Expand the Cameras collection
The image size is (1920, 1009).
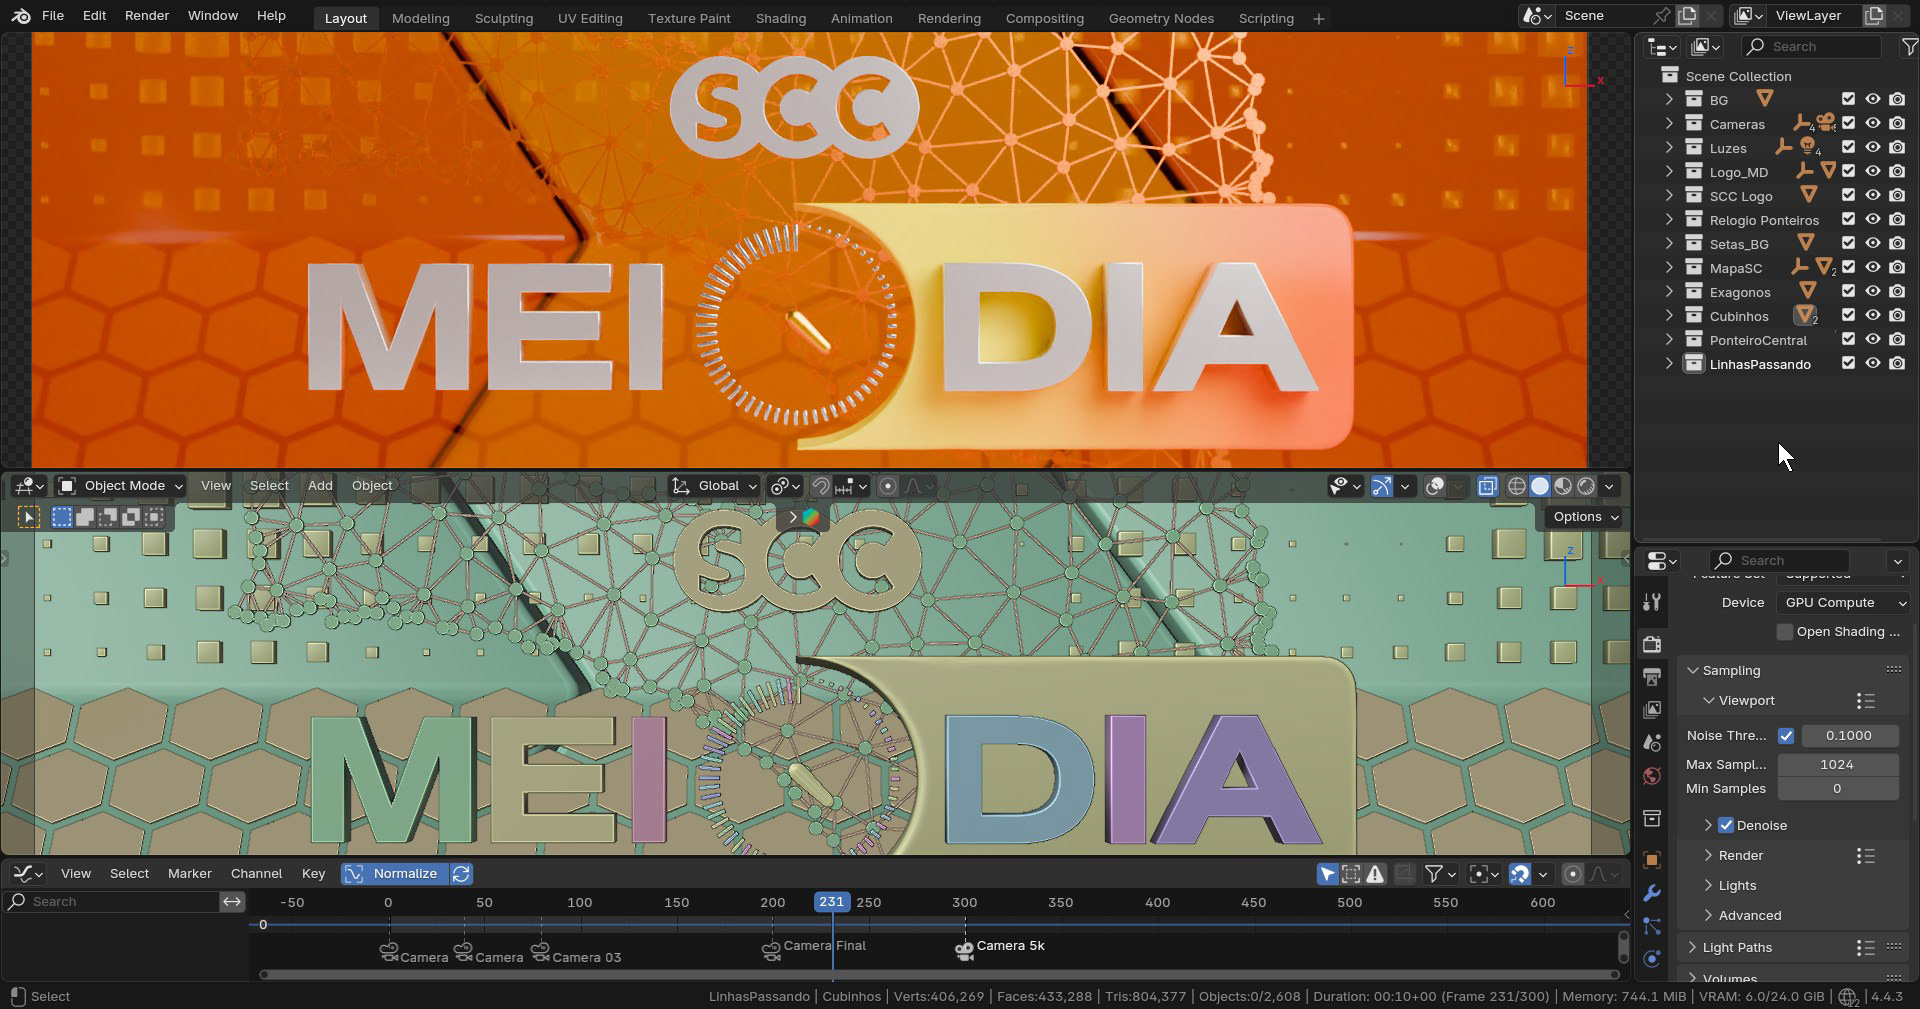[x=1669, y=124]
